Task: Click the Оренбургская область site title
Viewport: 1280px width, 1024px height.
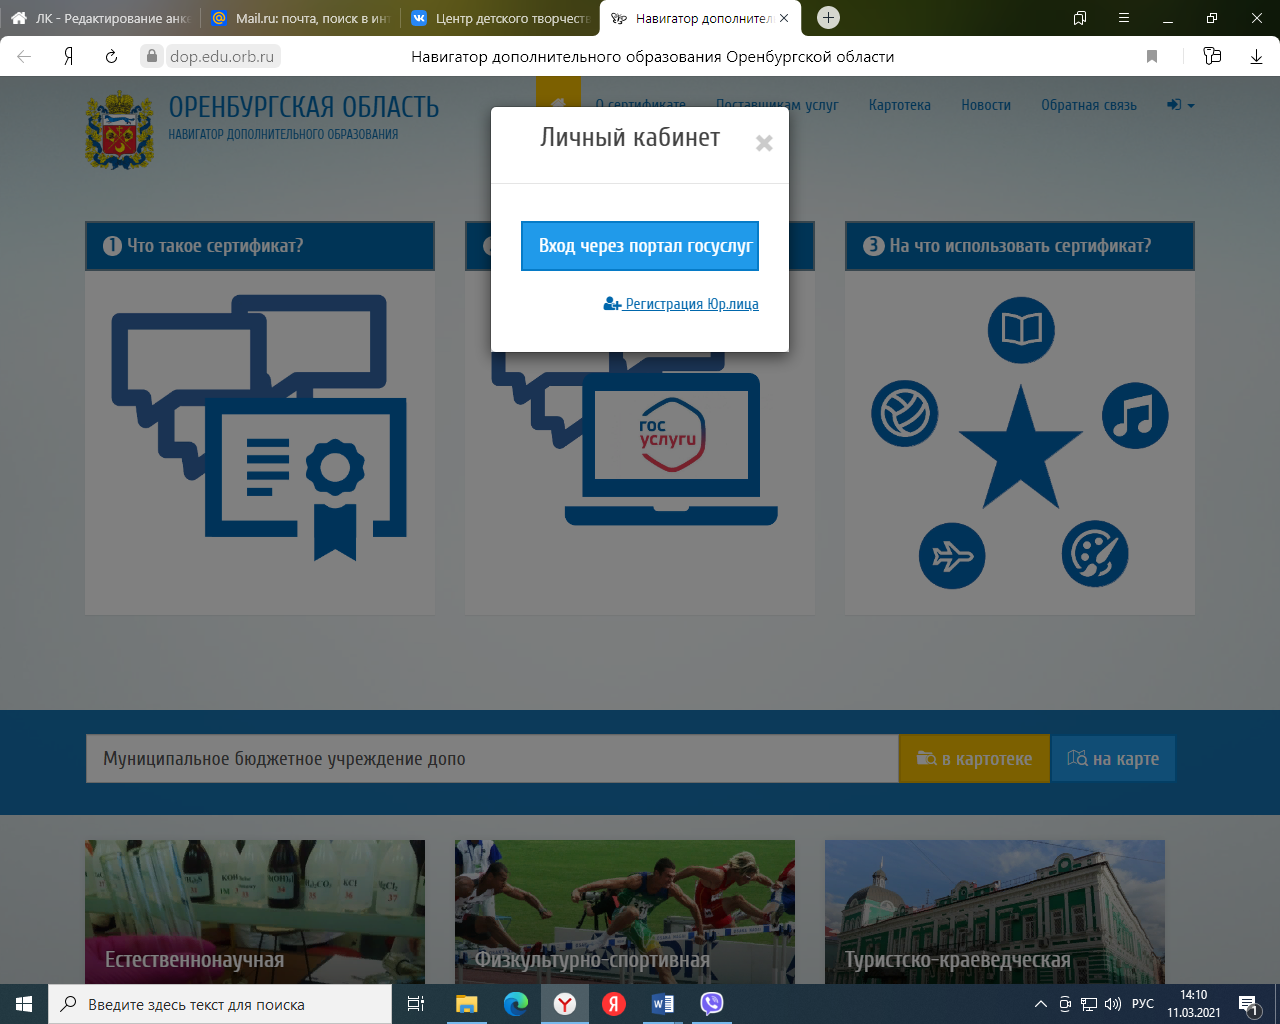Action: tap(304, 107)
